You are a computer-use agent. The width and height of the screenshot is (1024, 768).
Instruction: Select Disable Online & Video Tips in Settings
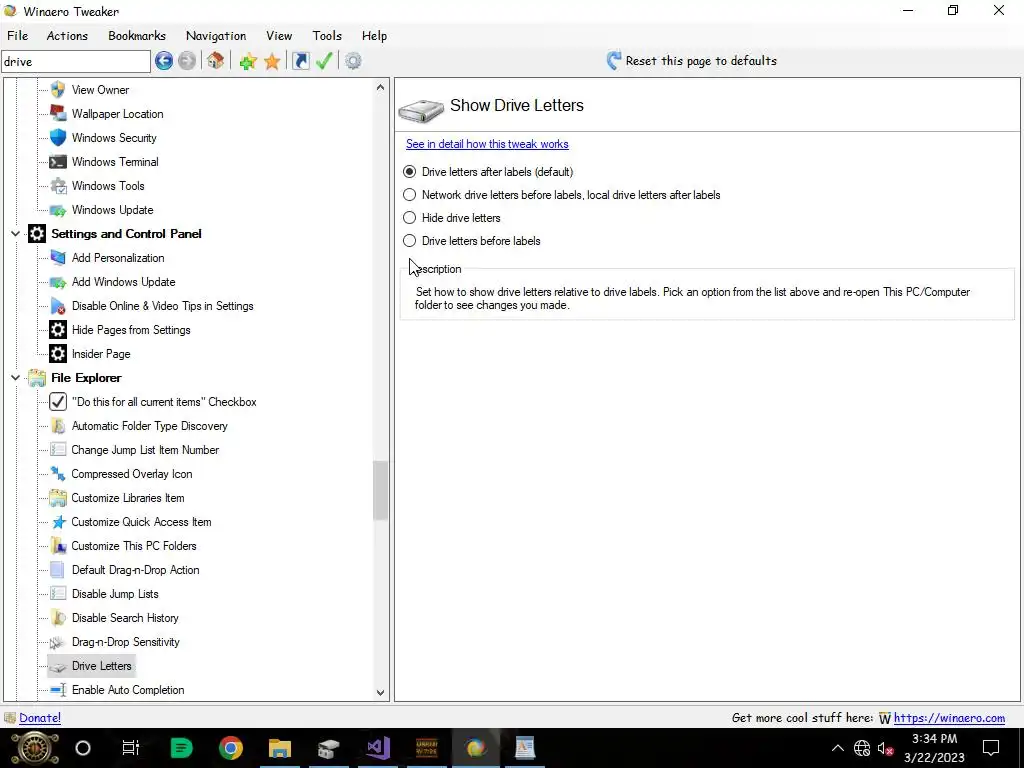coord(163,306)
